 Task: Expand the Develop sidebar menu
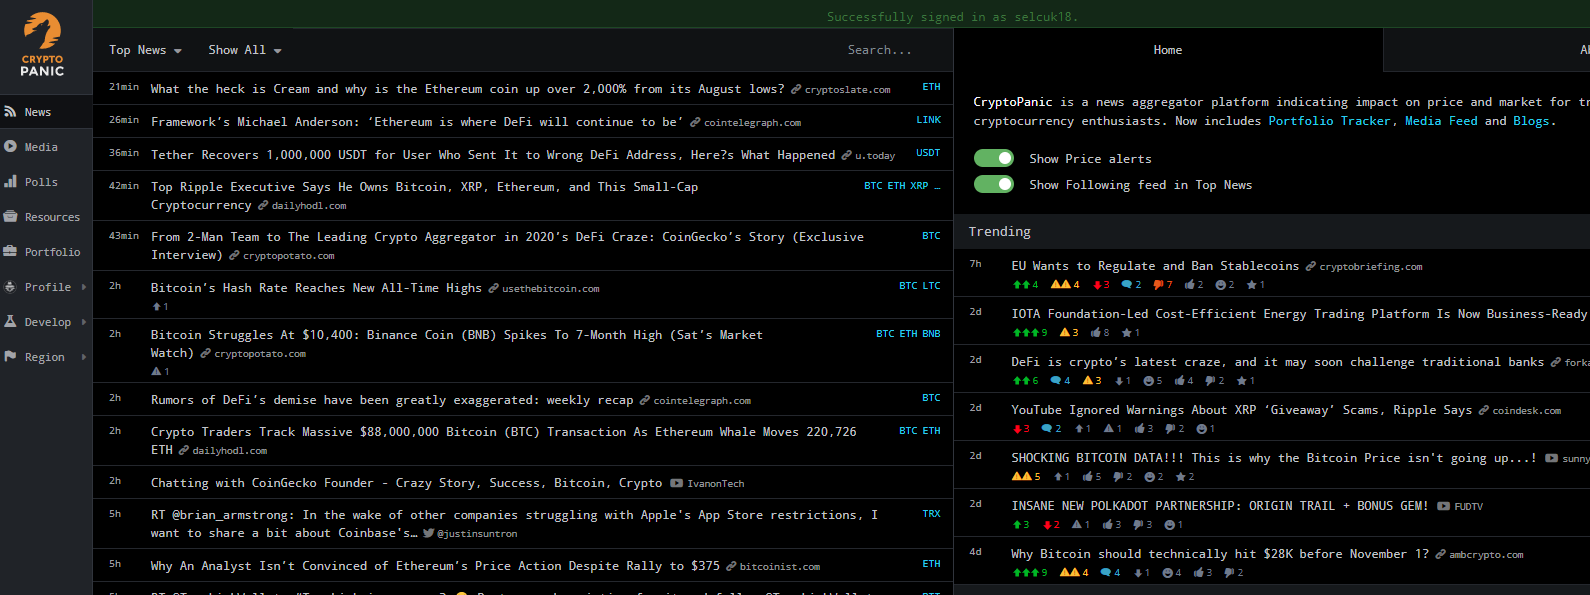46,322
